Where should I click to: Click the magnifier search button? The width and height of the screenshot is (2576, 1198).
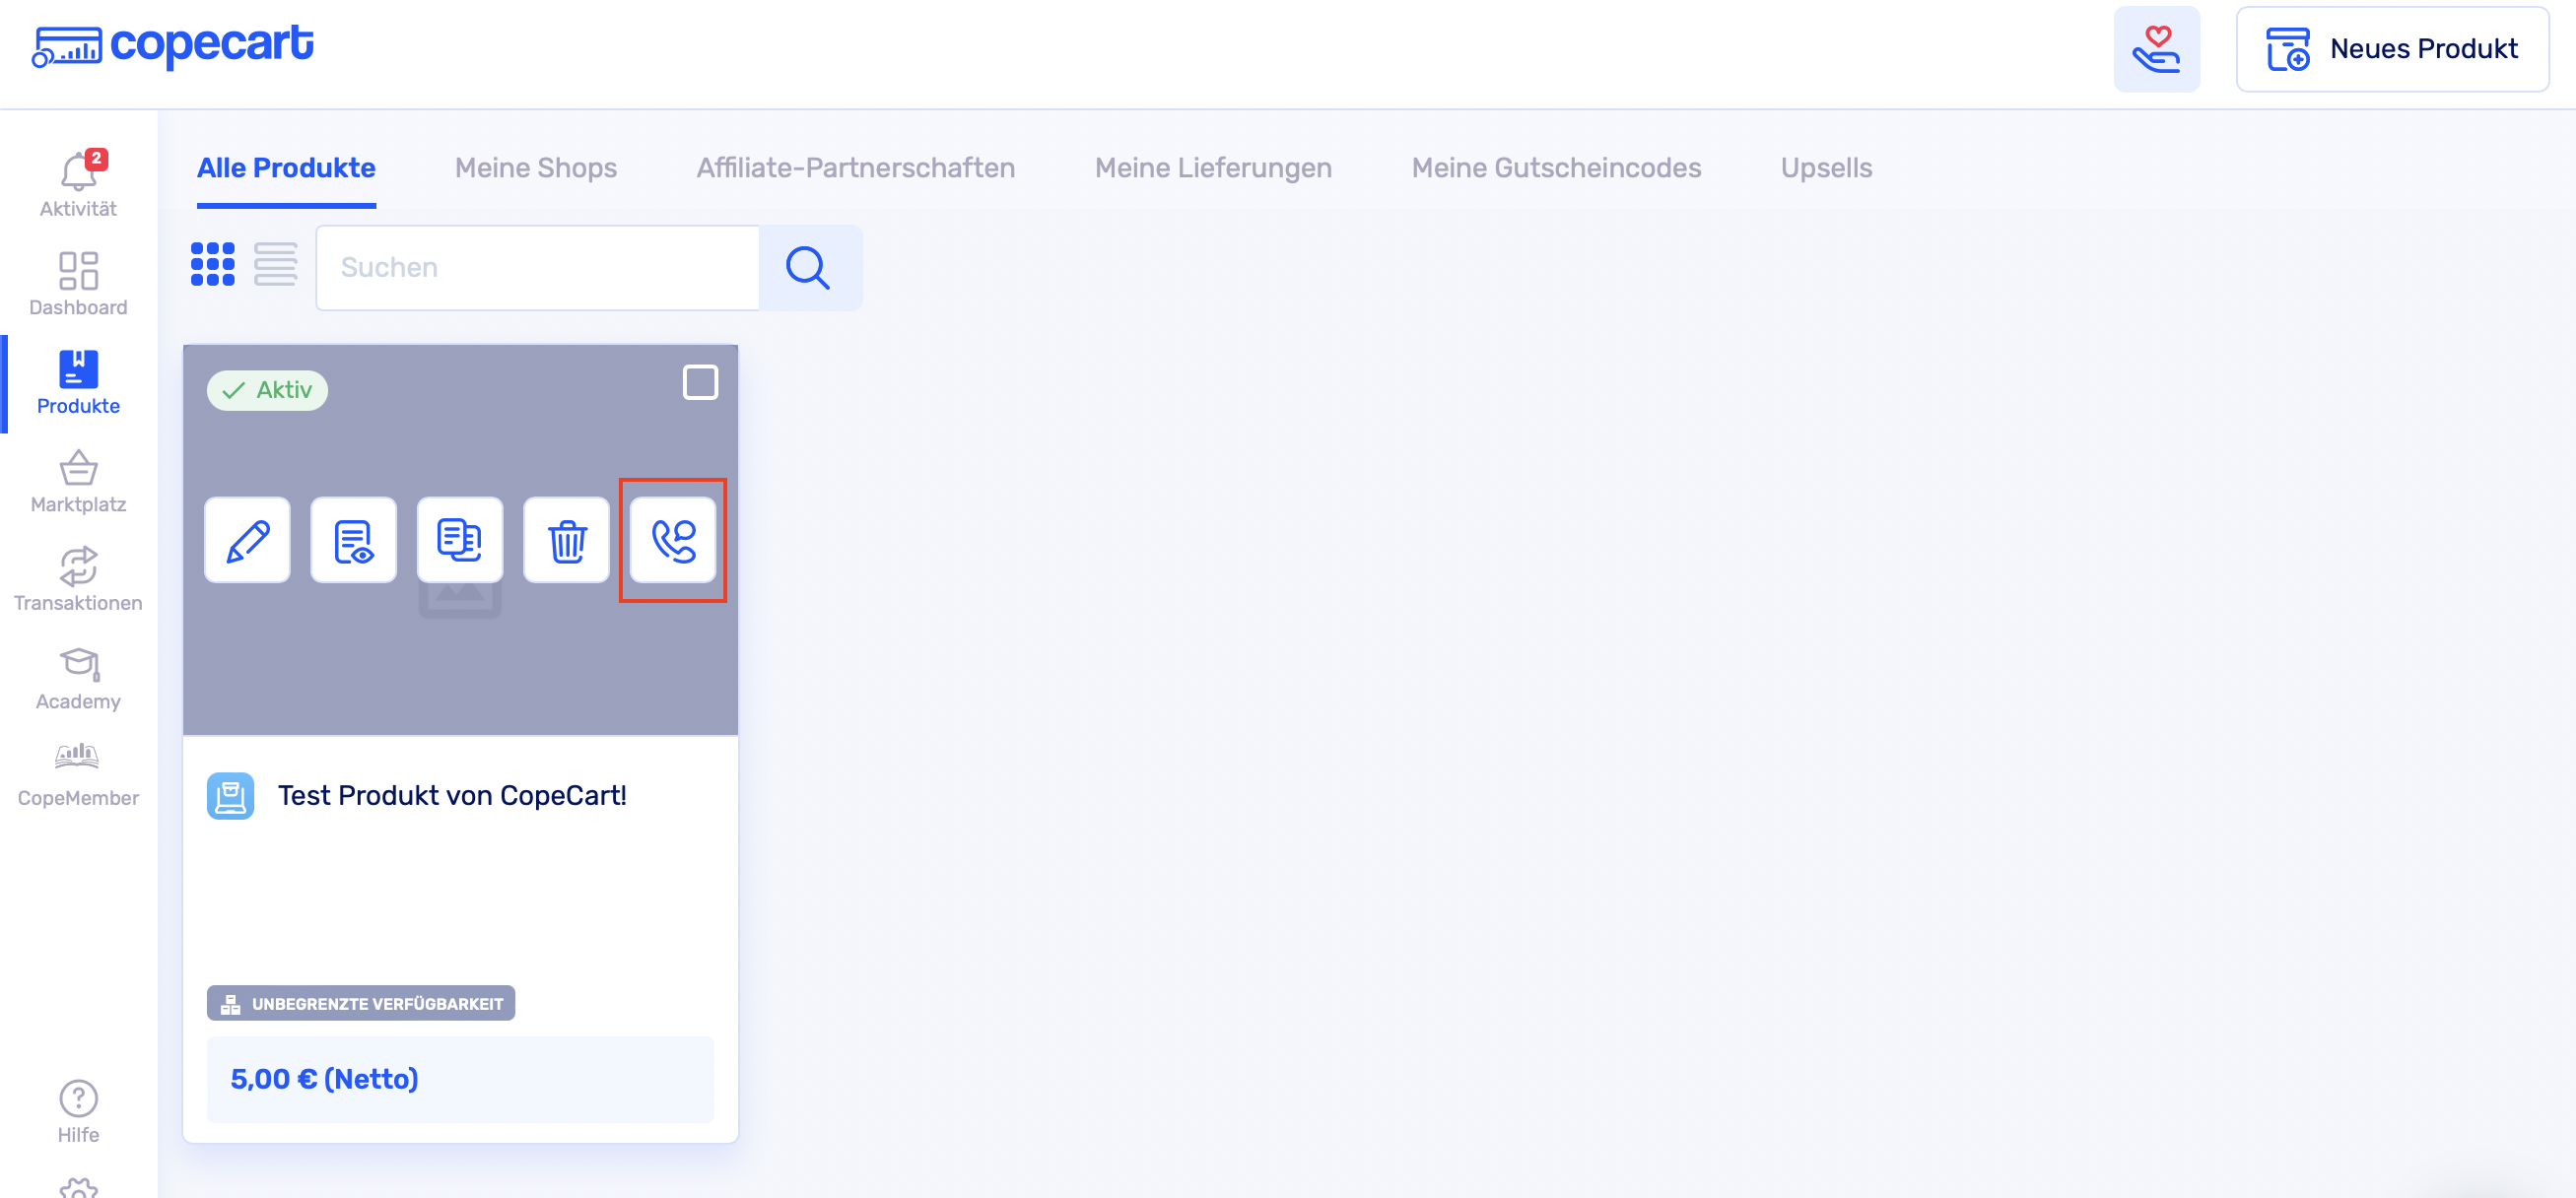point(808,268)
